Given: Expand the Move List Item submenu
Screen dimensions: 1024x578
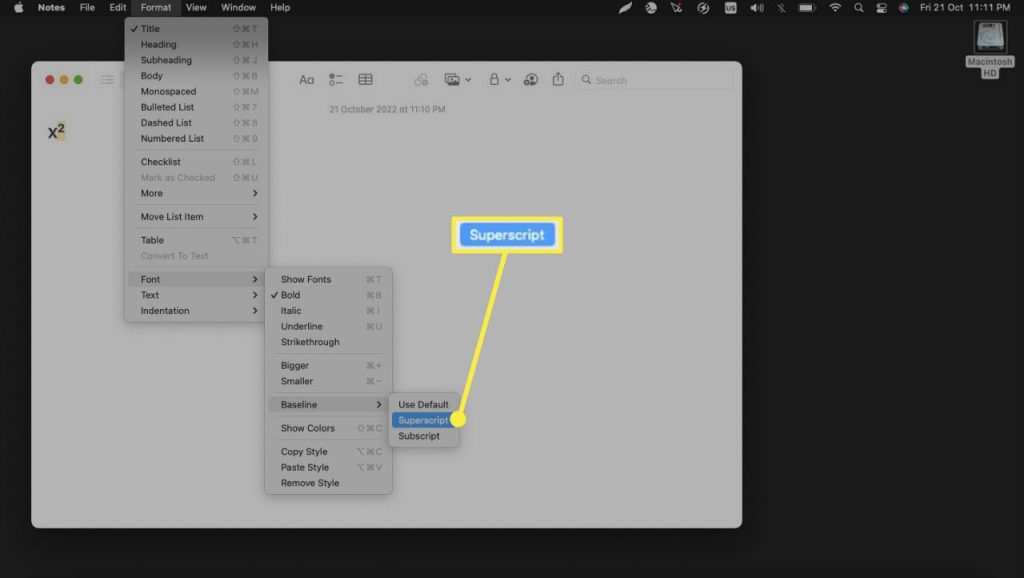Looking at the screenshot, I should pos(197,217).
